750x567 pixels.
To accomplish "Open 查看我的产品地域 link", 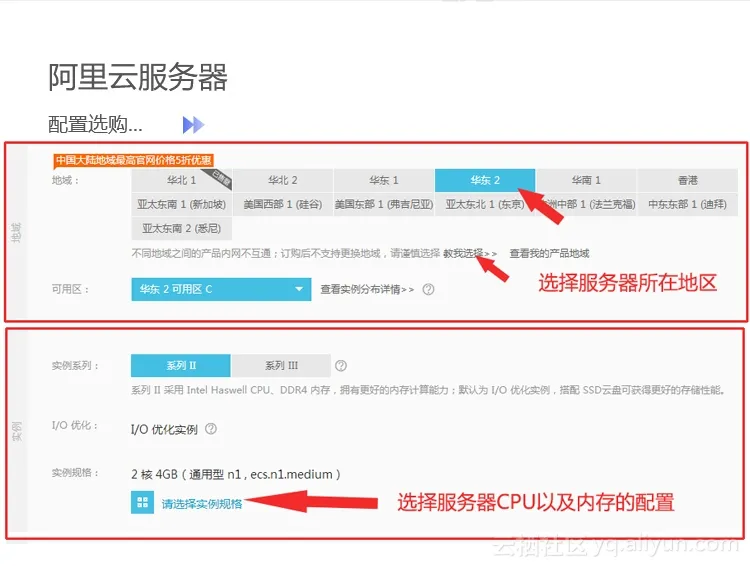I will coord(549,253).
